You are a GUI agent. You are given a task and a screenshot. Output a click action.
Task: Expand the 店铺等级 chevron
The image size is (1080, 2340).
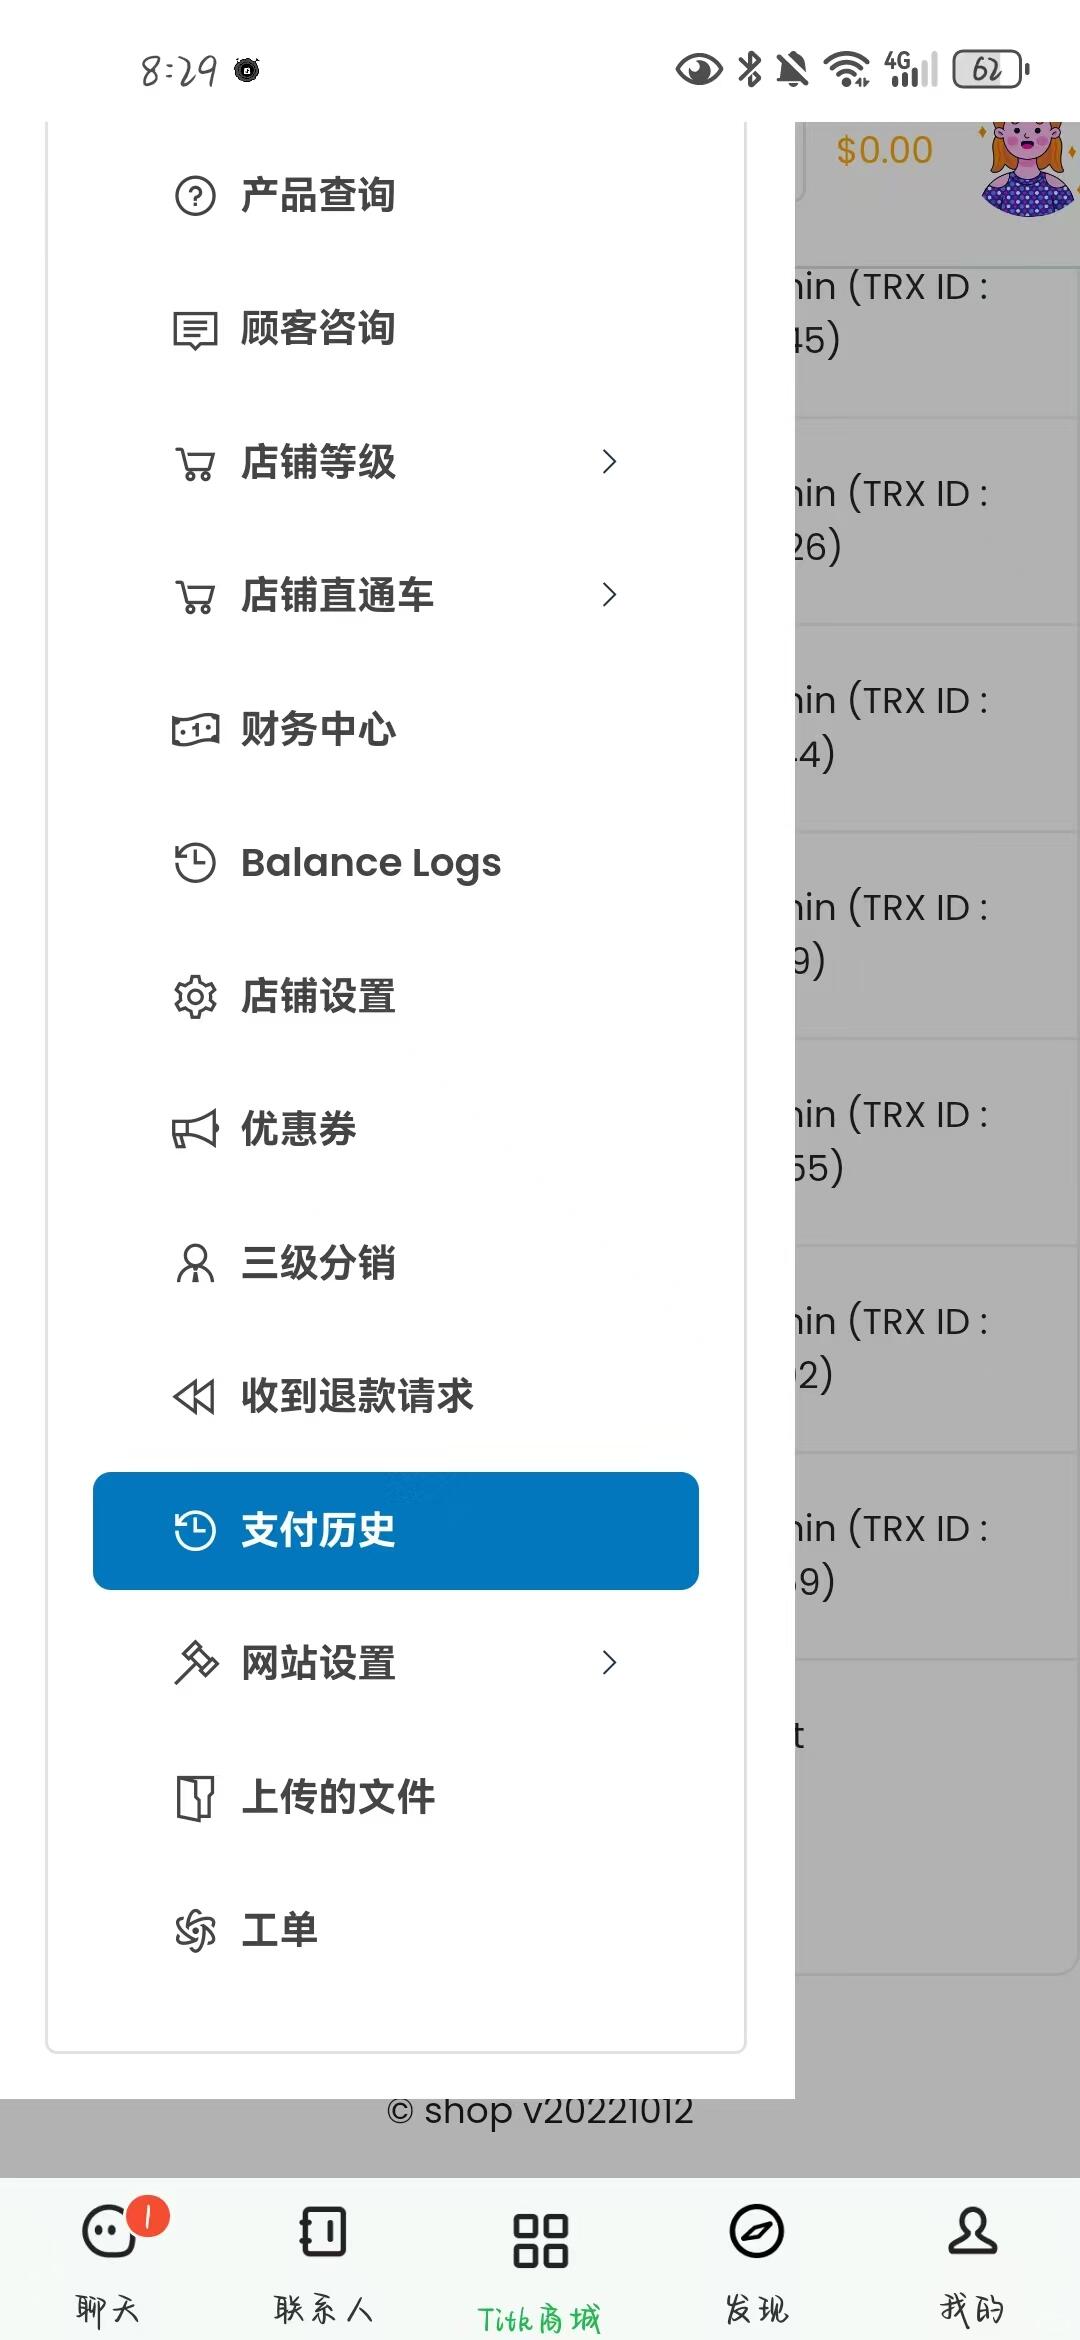pyautogui.click(x=609, y=462)
